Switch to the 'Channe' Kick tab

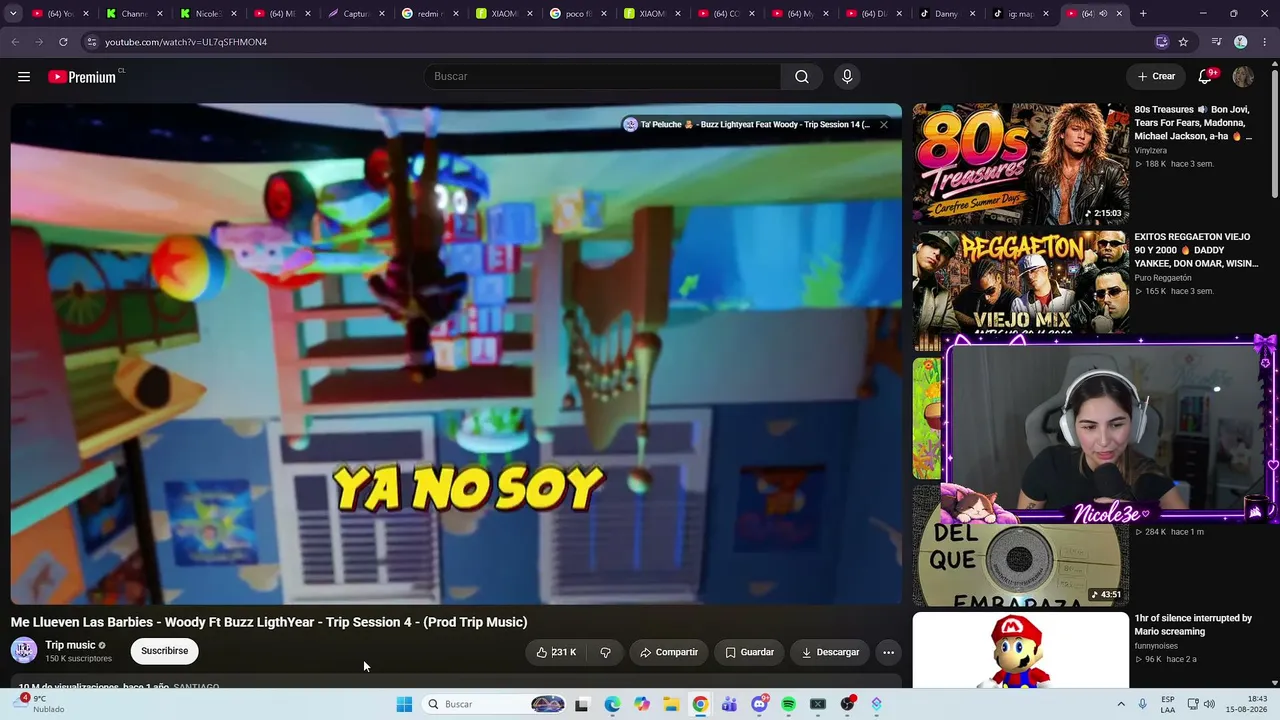(134, 14)
